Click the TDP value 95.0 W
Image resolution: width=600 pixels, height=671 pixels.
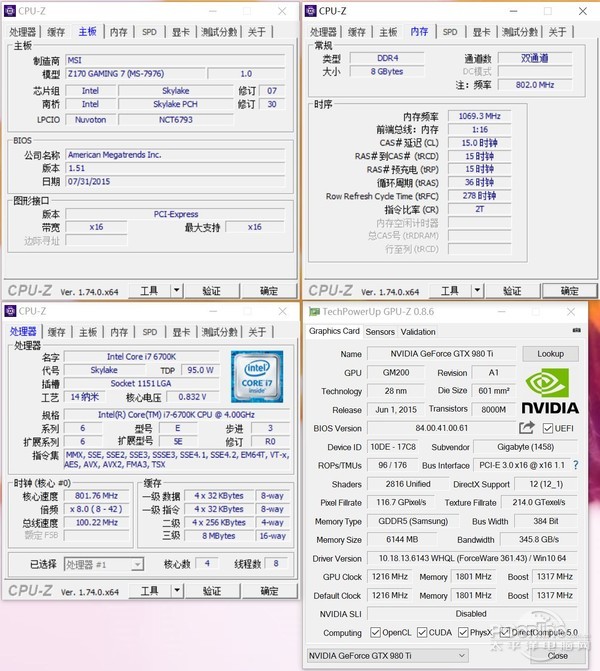[200, 370]
